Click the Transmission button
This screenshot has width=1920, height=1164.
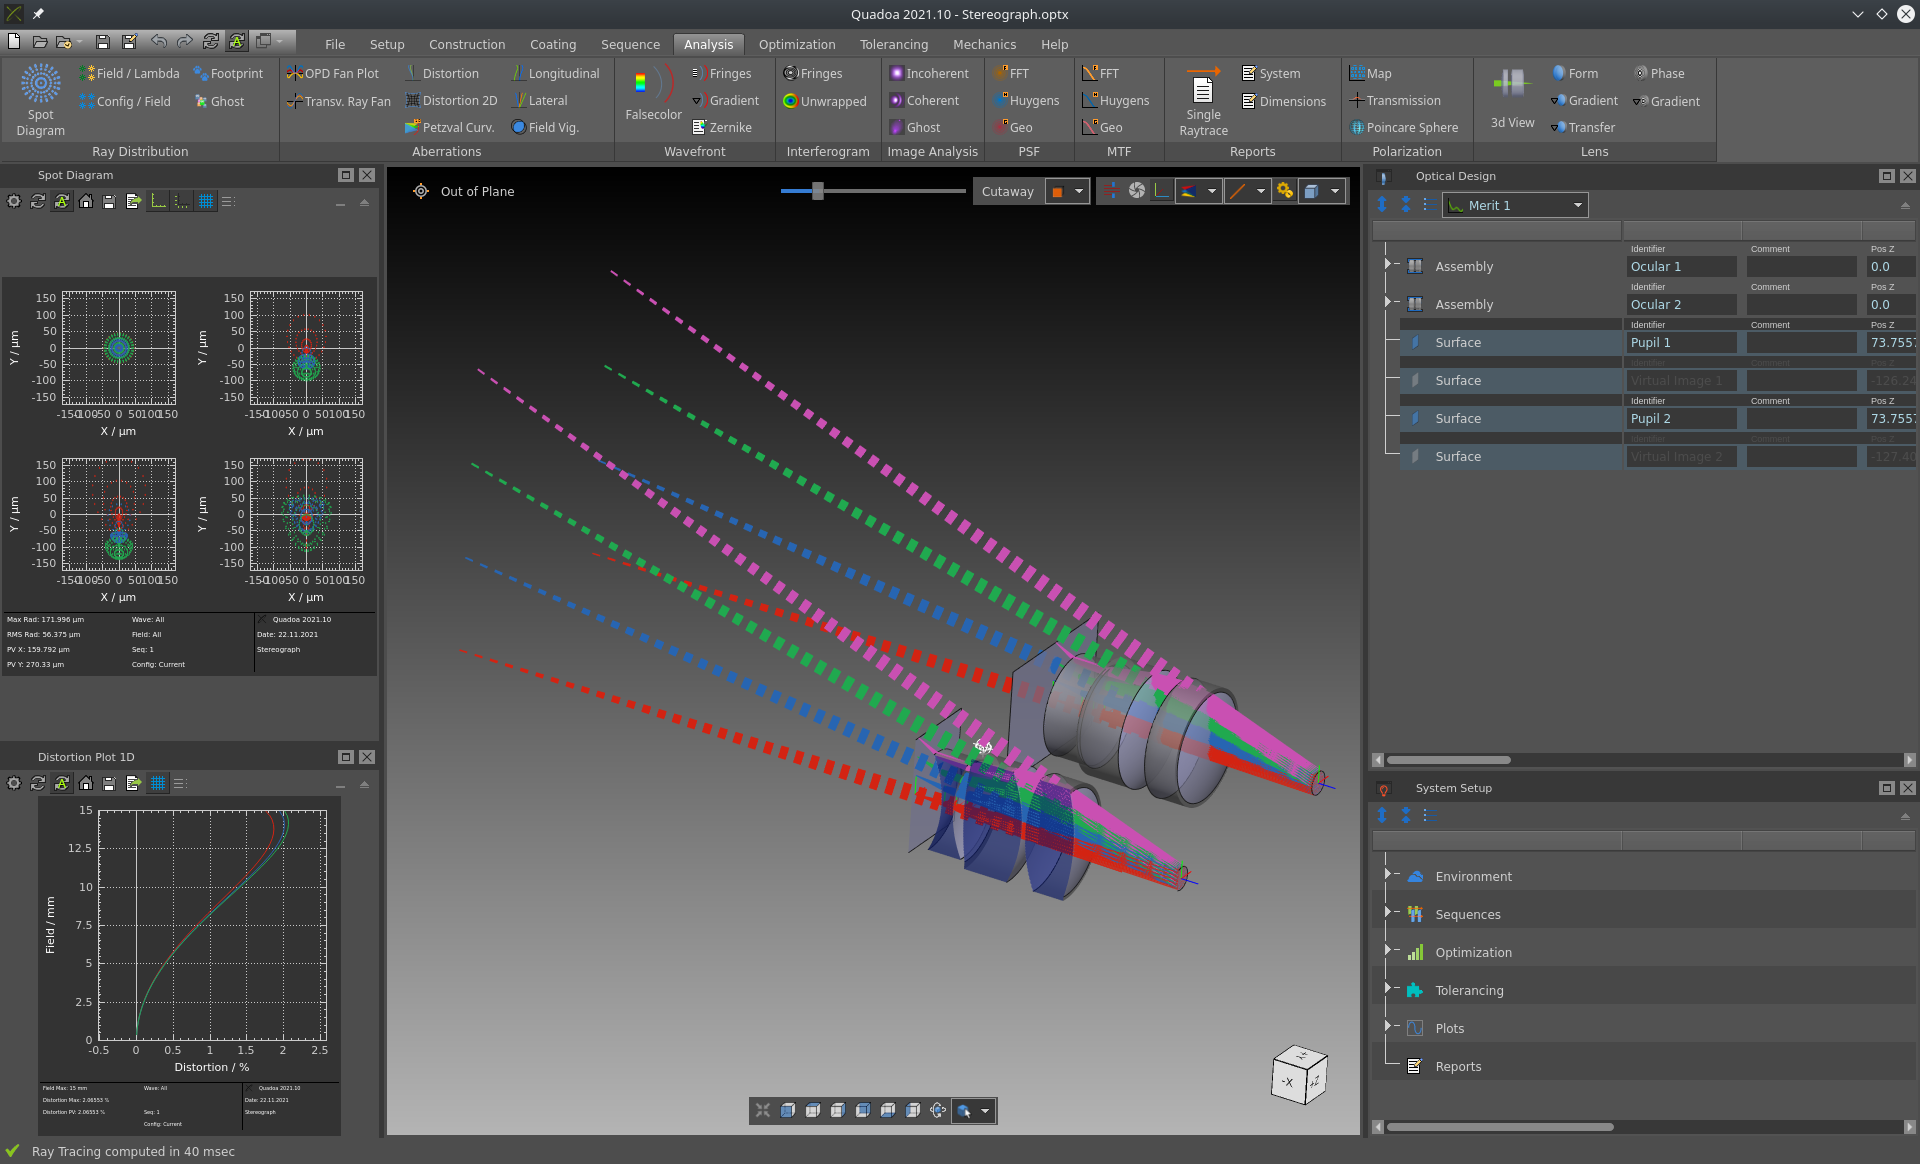[x=1395, y=100]
